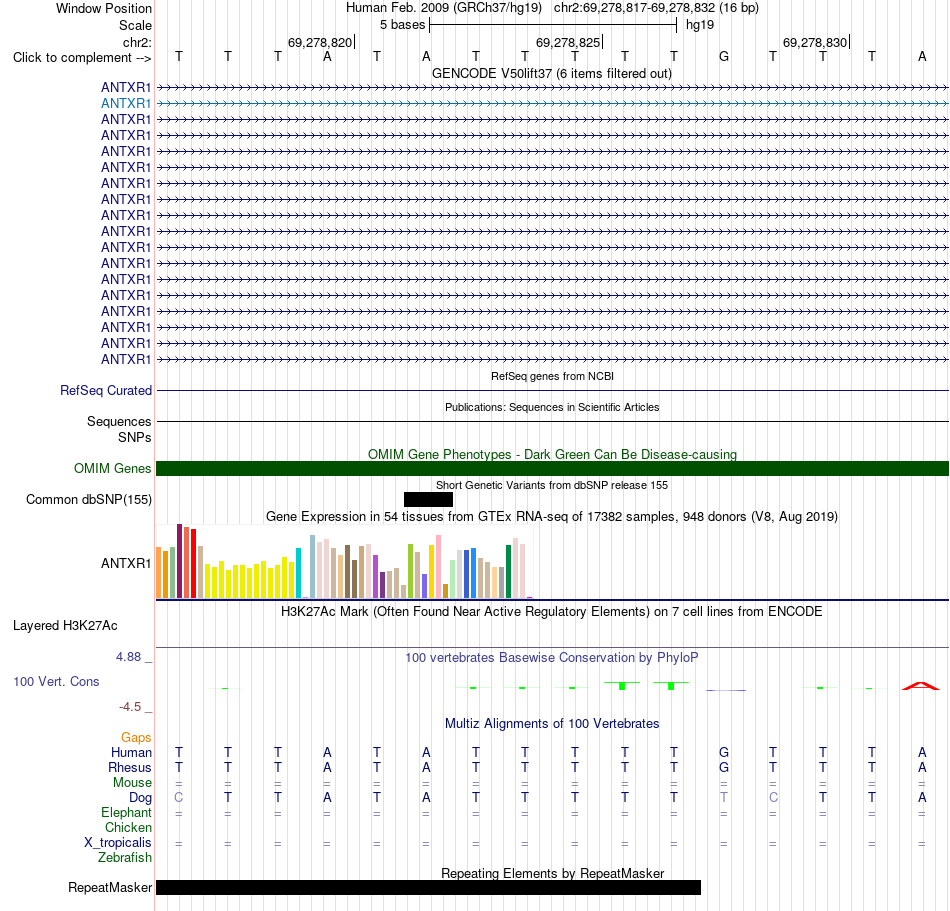
Task: Click the Zebrafish species label
Action: [125, 858]
